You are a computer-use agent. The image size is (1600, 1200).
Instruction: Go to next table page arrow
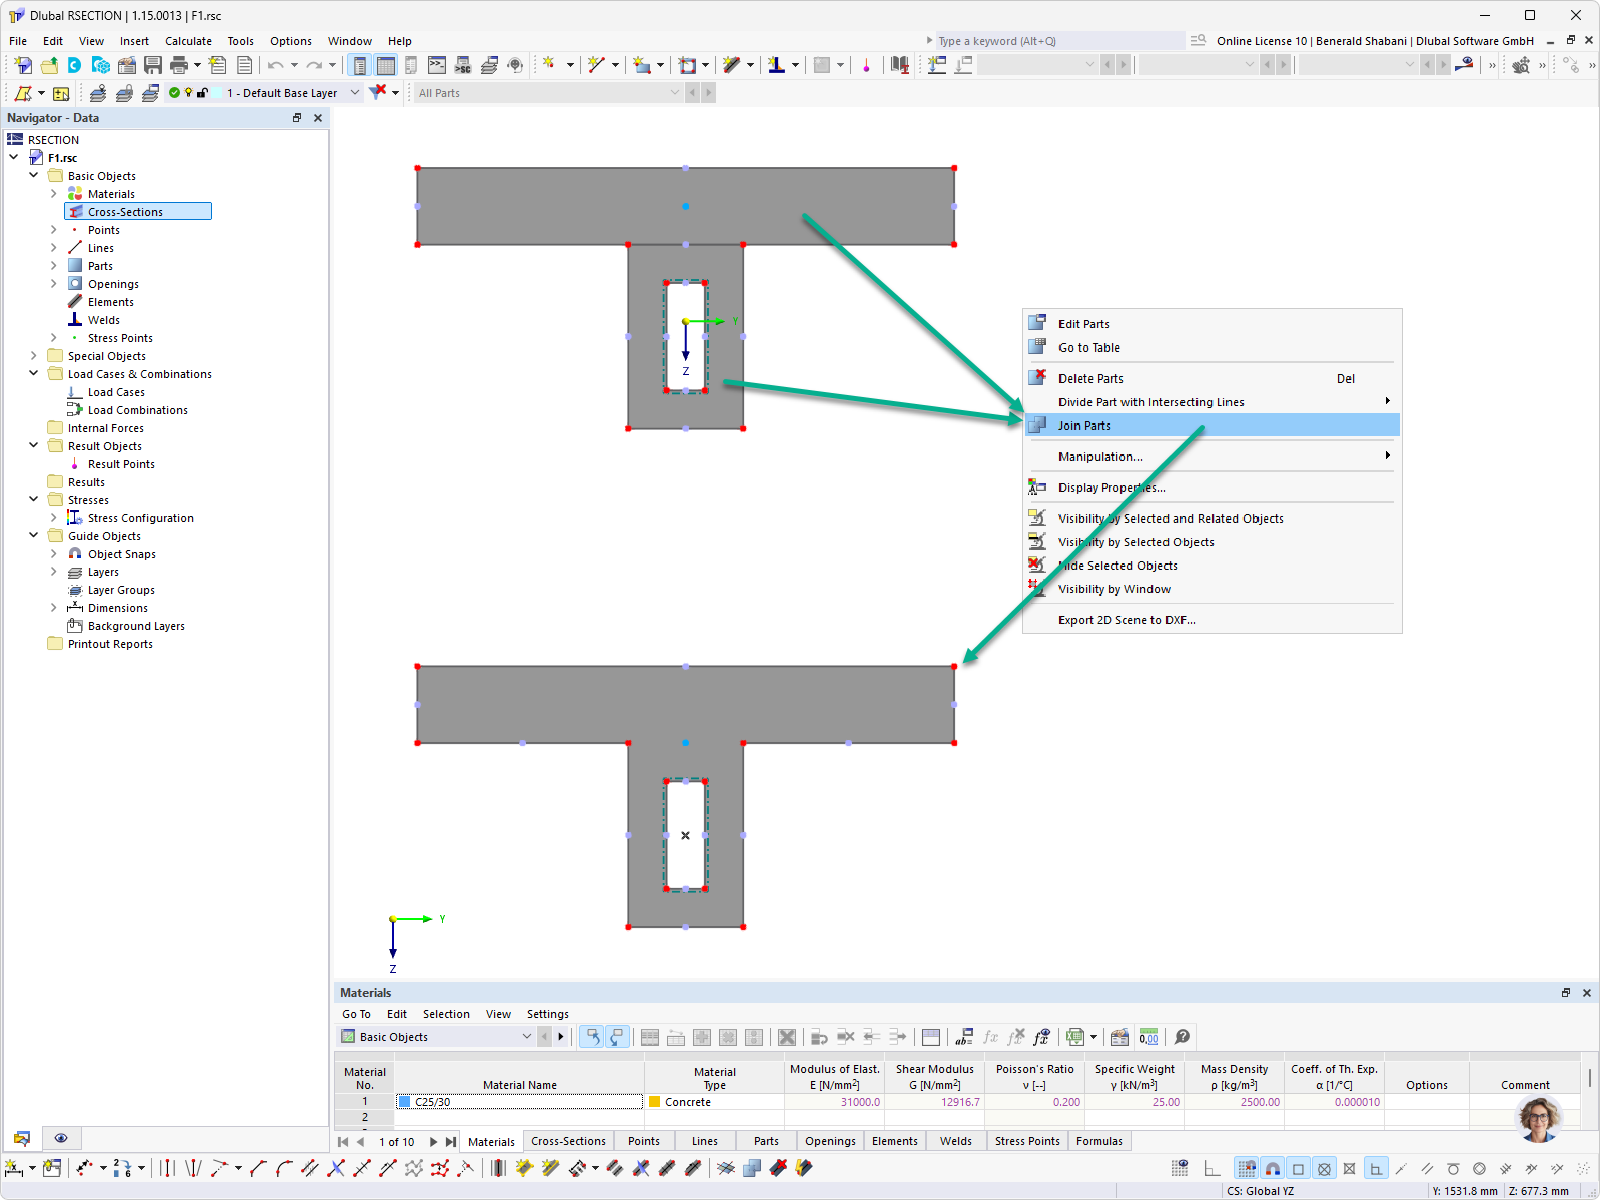click(433, 1141)
